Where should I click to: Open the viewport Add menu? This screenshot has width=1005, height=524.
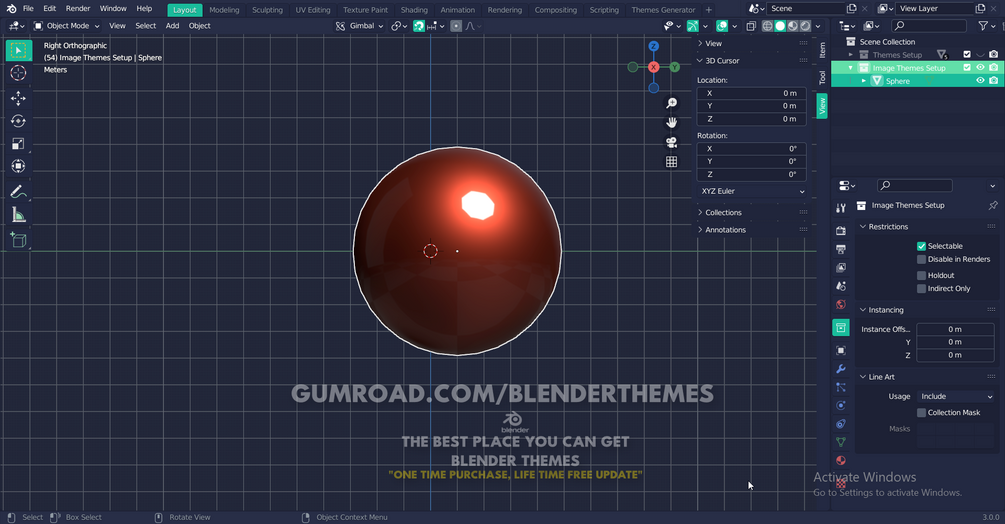pyautogui.click(x=172, y=26)
